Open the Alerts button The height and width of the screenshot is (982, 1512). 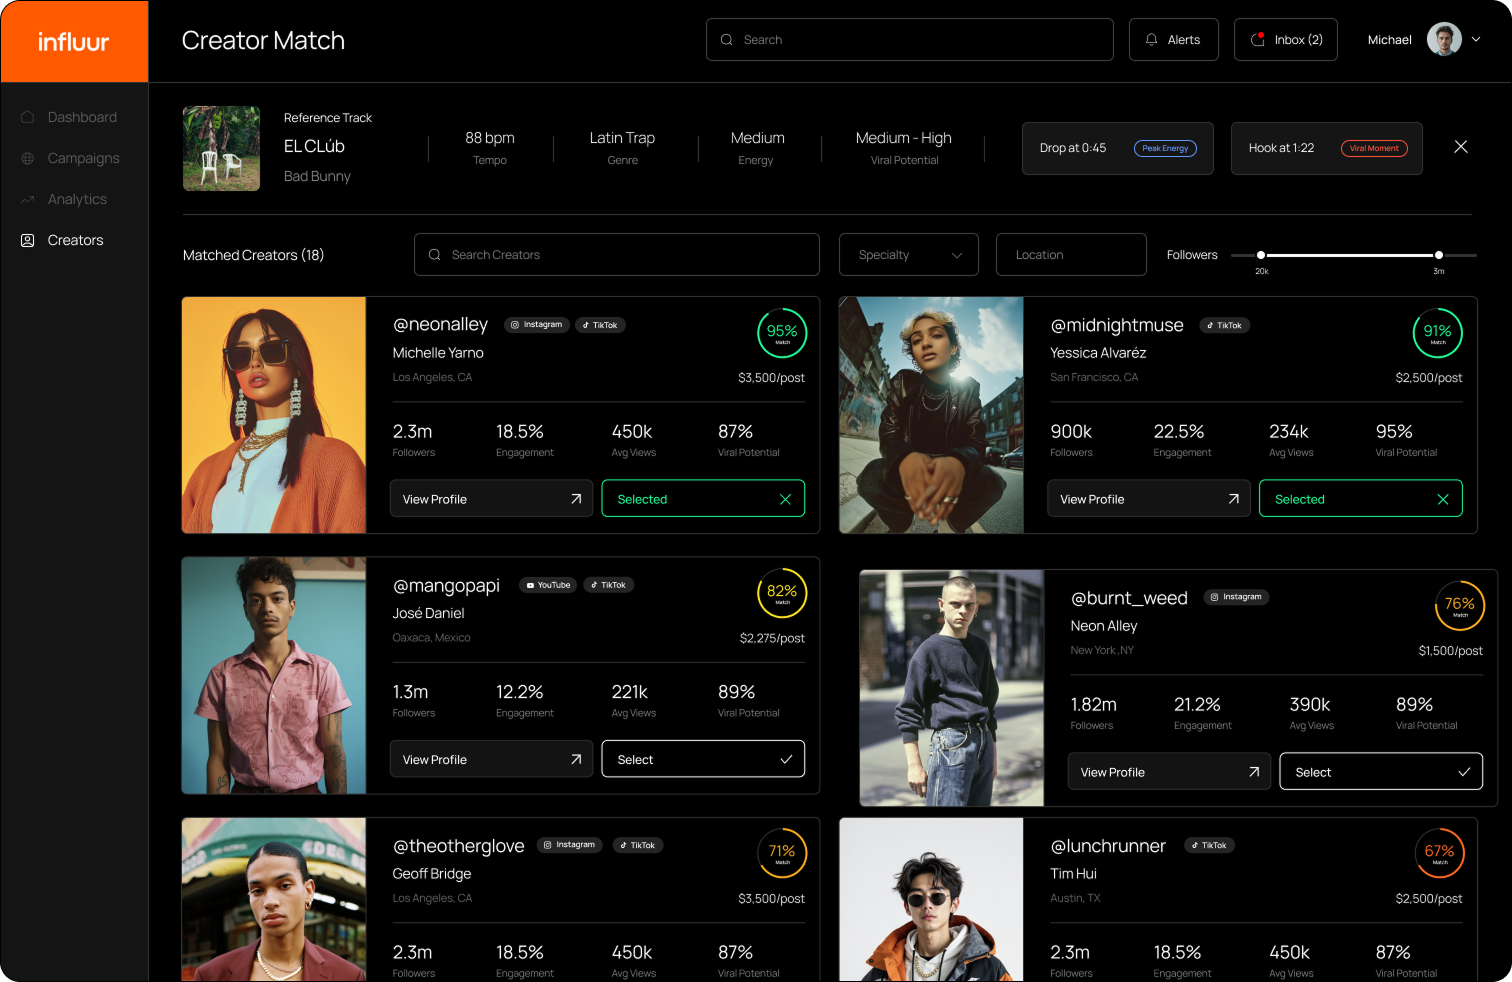tap(1174, 40)
